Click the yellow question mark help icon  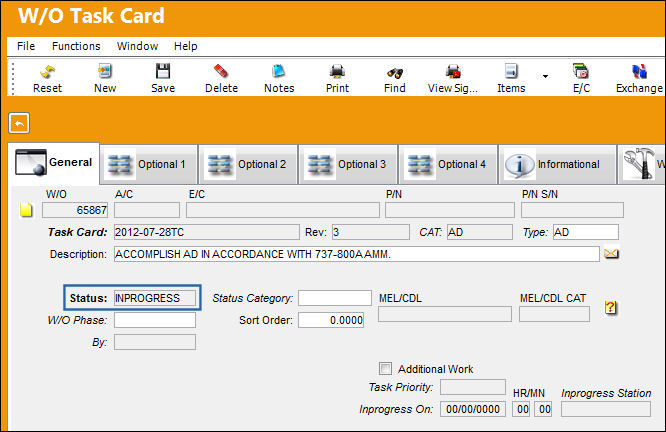tap(610, 307)
